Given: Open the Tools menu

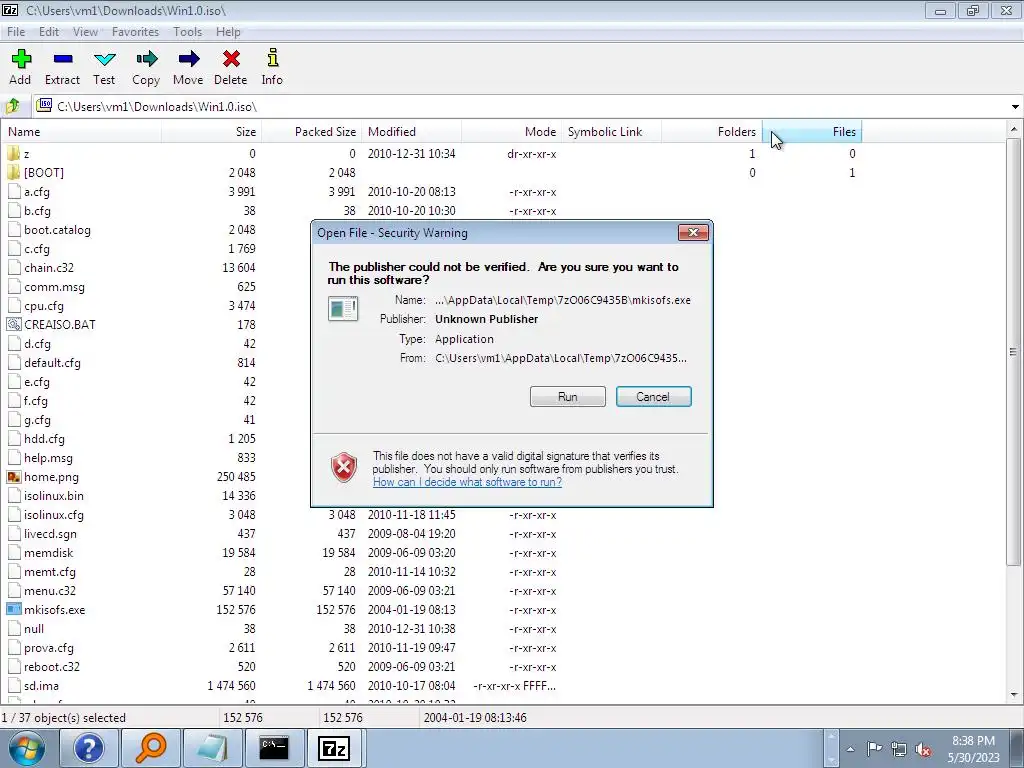Looking at the screenshot, I should tap(187, 31).
